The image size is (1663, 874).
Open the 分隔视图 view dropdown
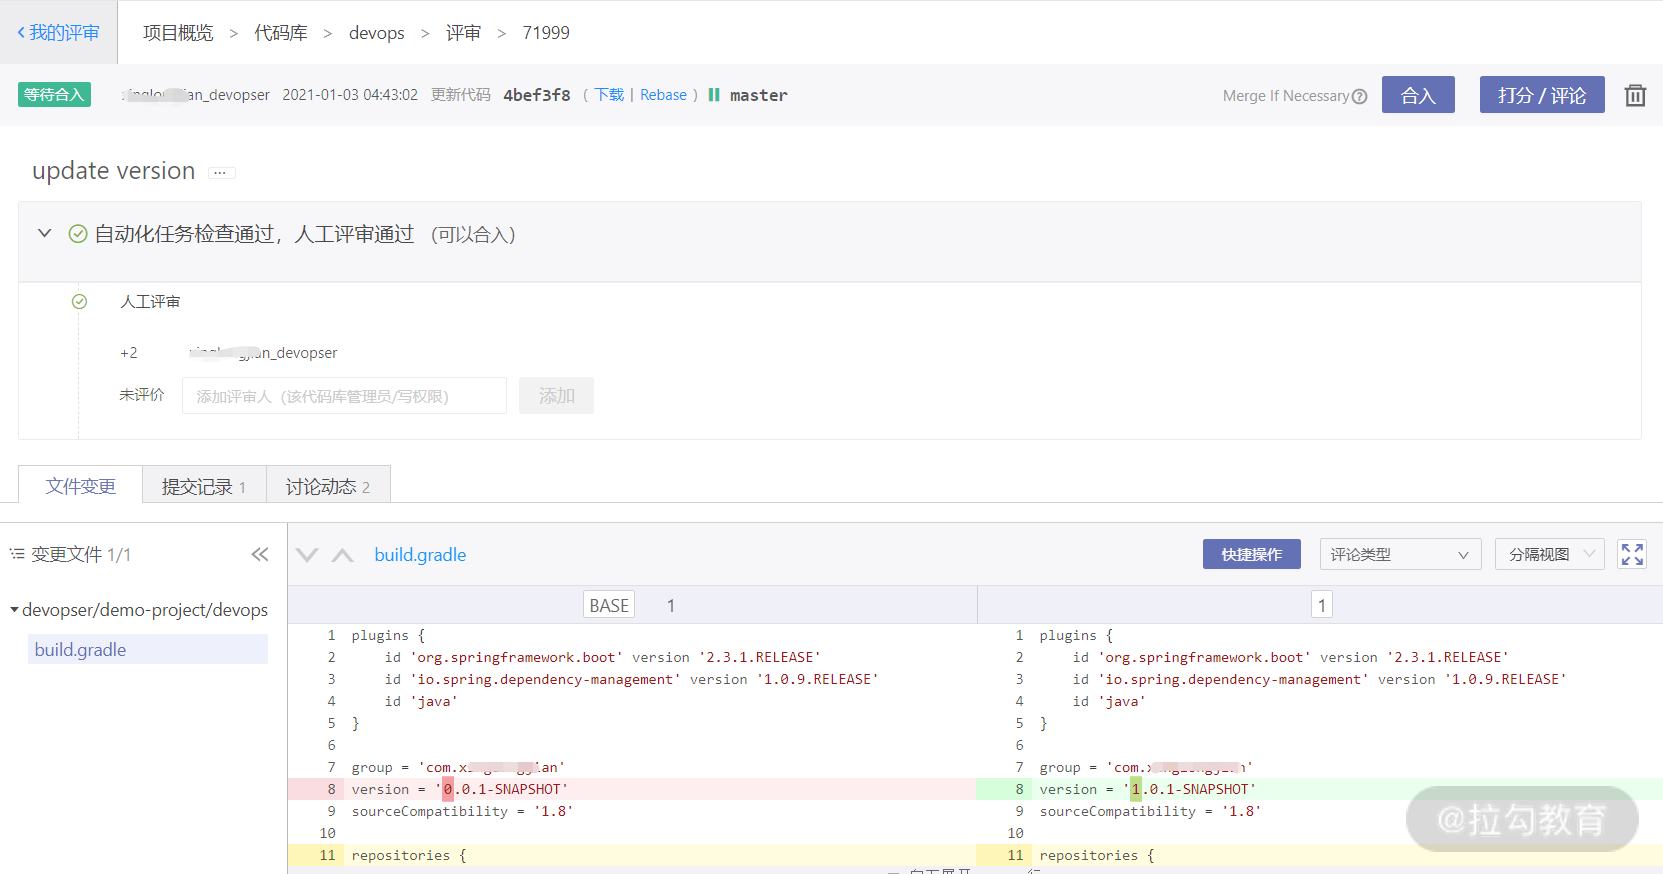click(x=1550, y=554)
